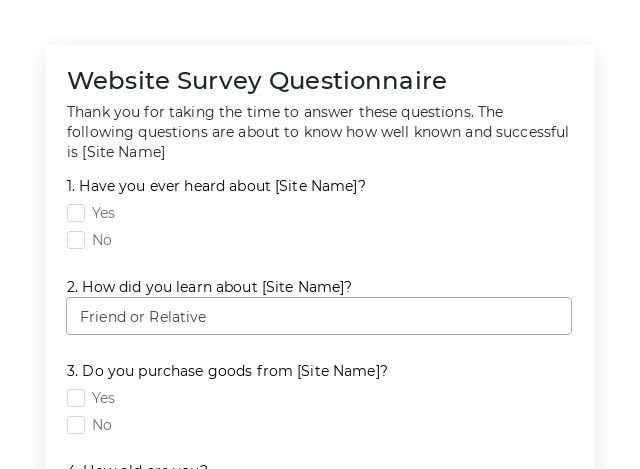This screenshot has height=469, width=640.
Task: Select the "Yes" label under question 3
Action: pos(103,398)
